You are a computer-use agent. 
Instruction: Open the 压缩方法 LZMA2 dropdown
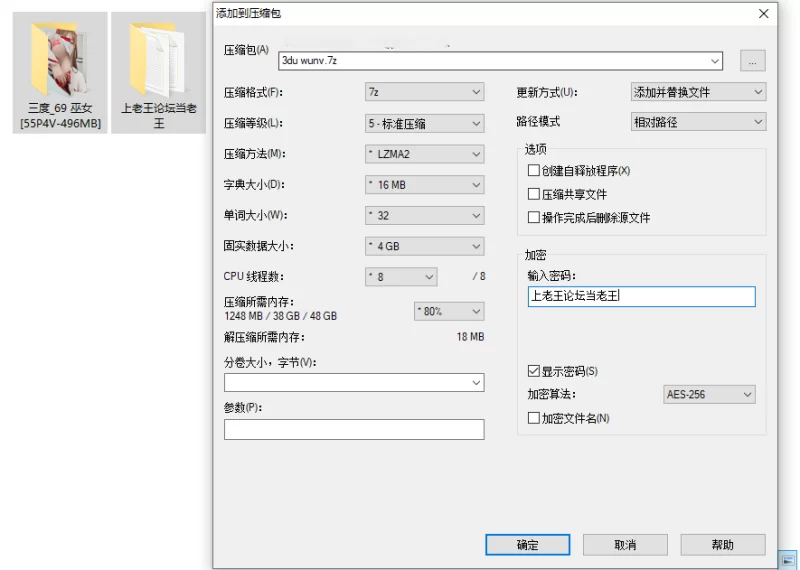(425, 155)
